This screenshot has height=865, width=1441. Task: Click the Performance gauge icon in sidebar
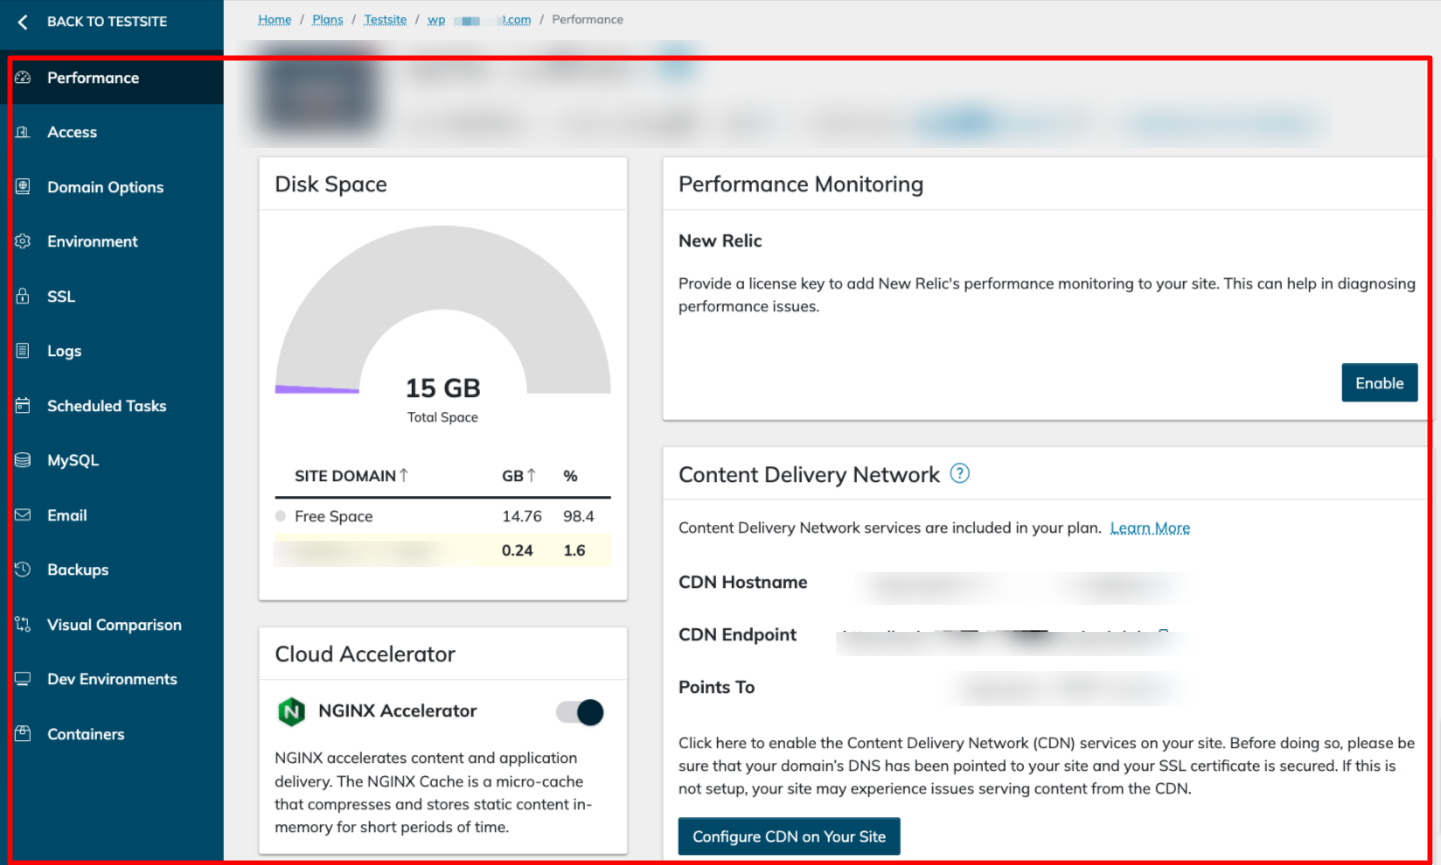coord(23,78)
